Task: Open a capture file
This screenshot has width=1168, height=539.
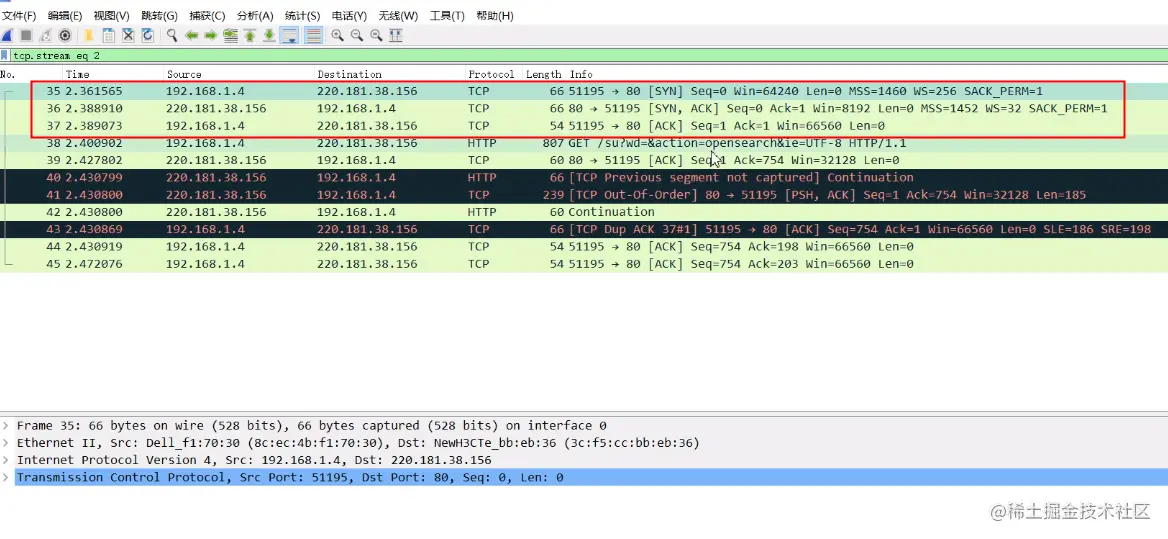Action: (89, 35)
